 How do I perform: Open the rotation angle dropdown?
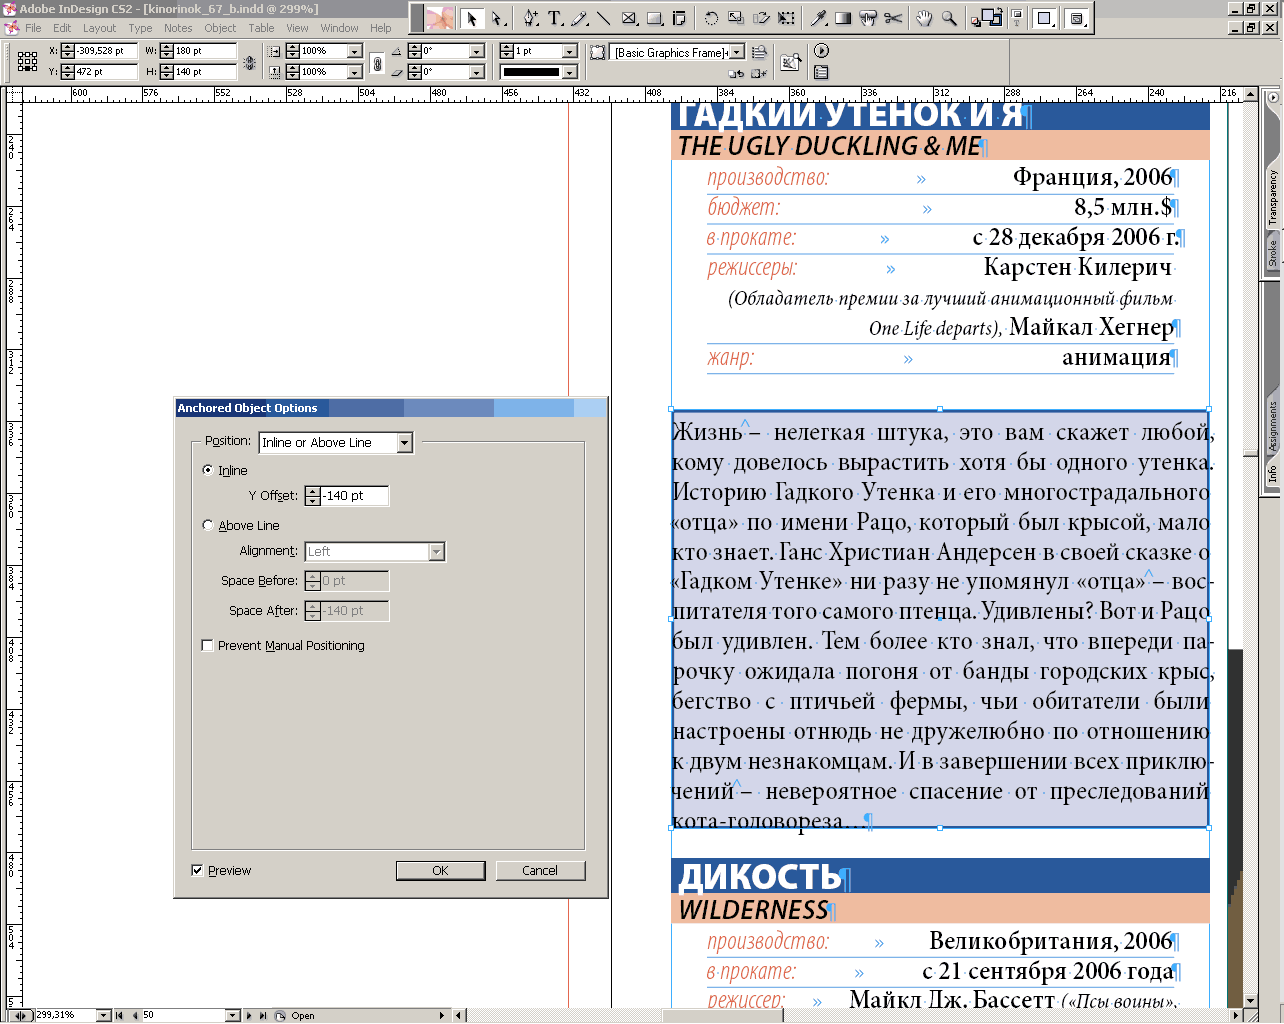point(477,51)
